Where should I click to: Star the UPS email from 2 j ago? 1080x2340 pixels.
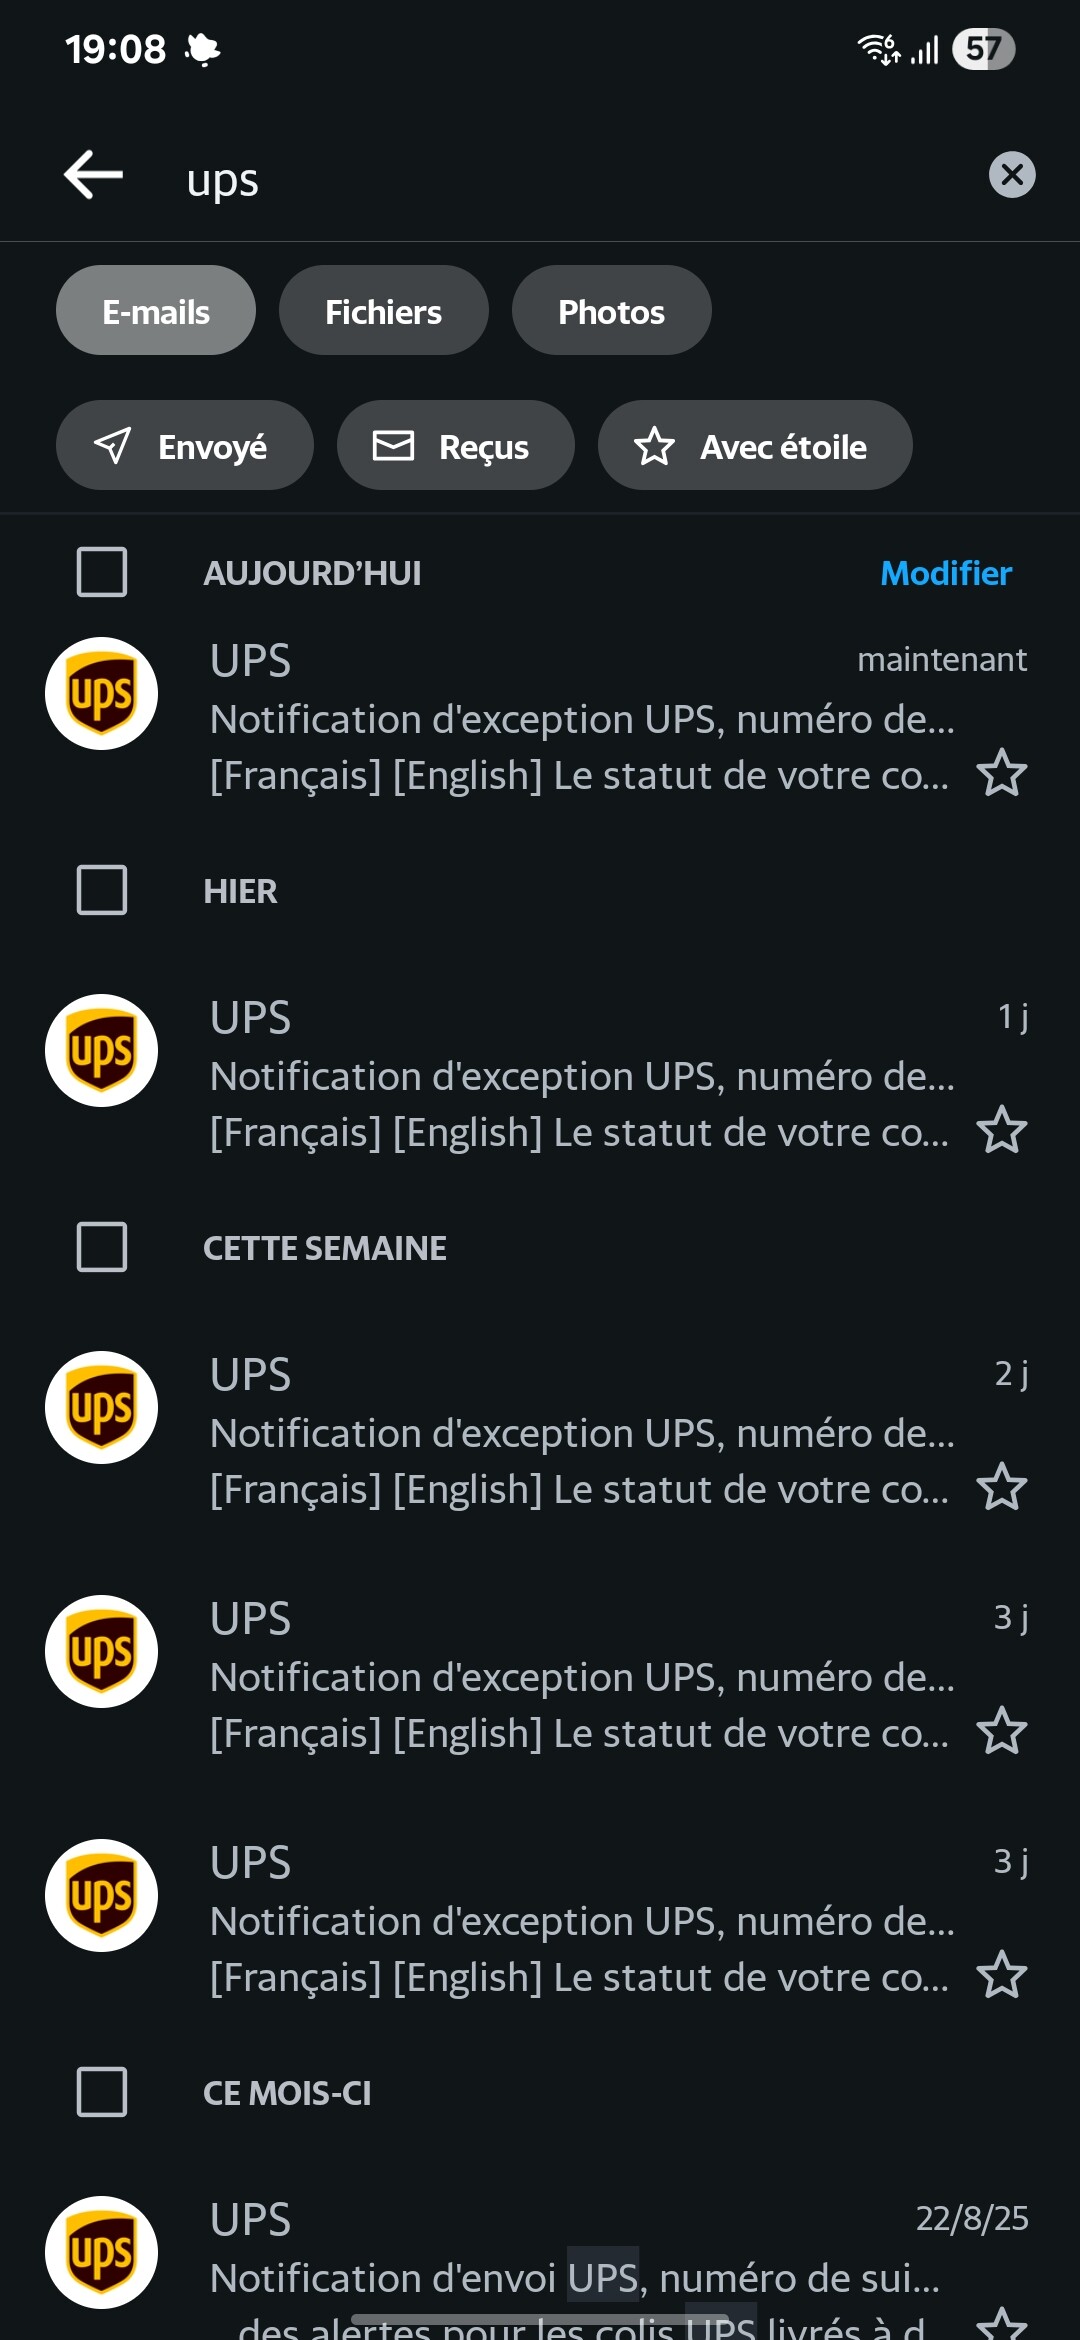1001,1488
